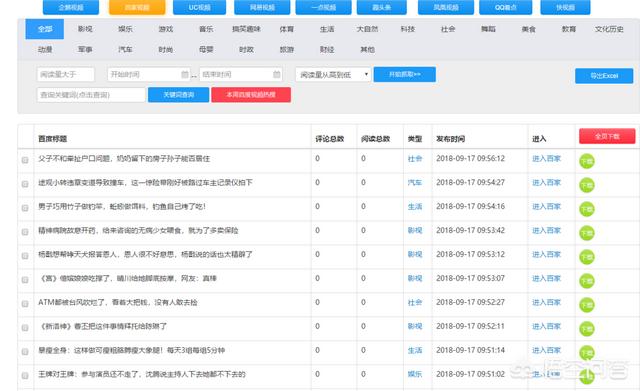Tick the checkbox for the 09:51:14 row

25,351
